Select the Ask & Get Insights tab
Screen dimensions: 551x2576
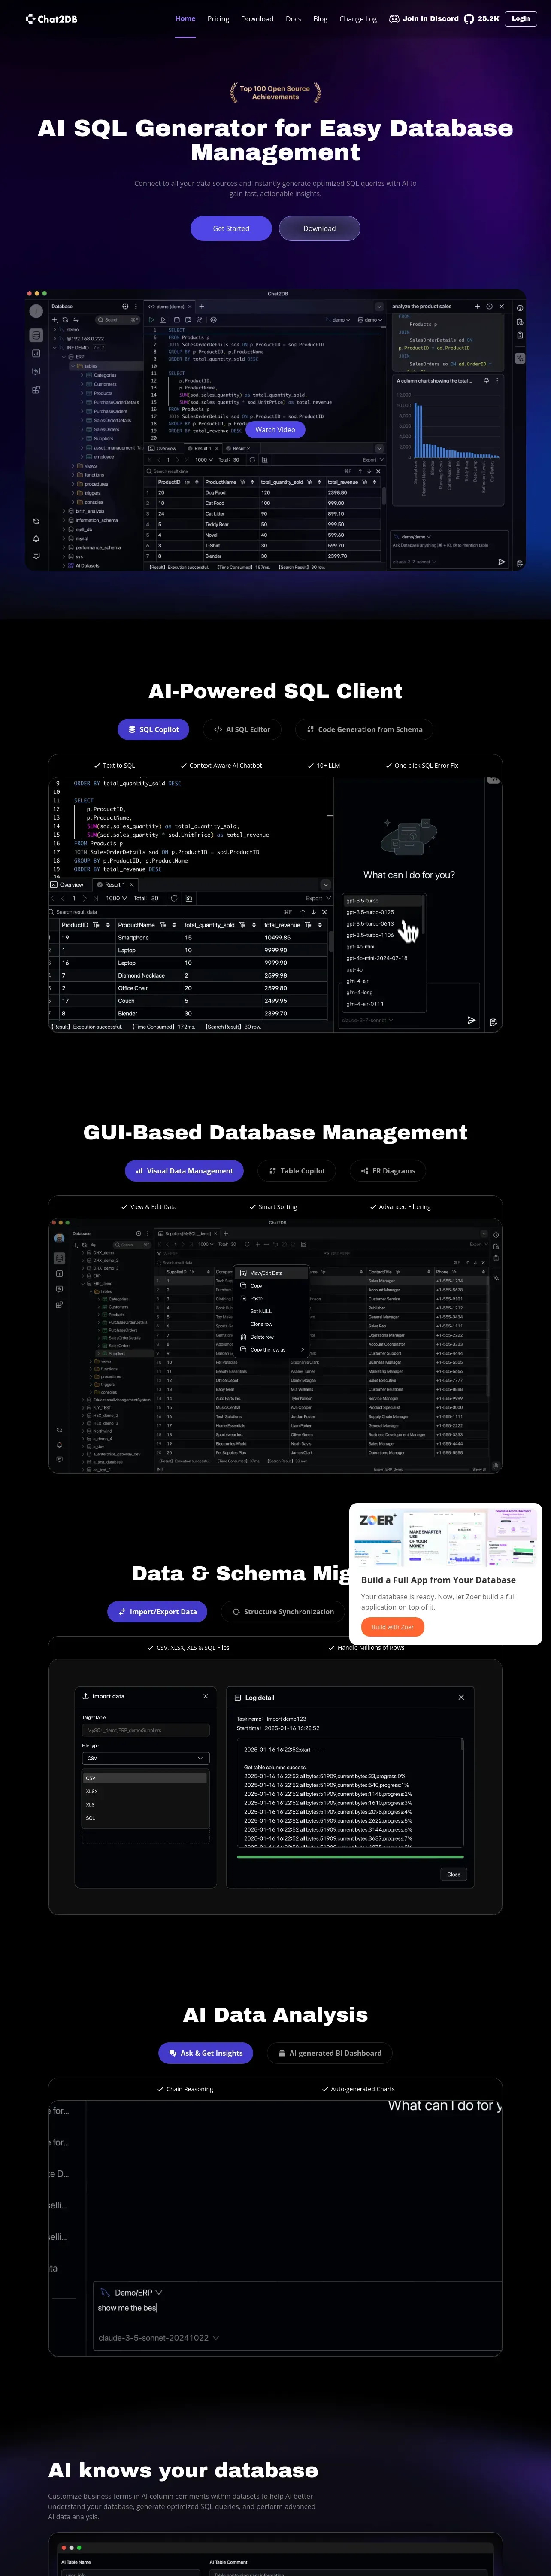point(205,2053)
